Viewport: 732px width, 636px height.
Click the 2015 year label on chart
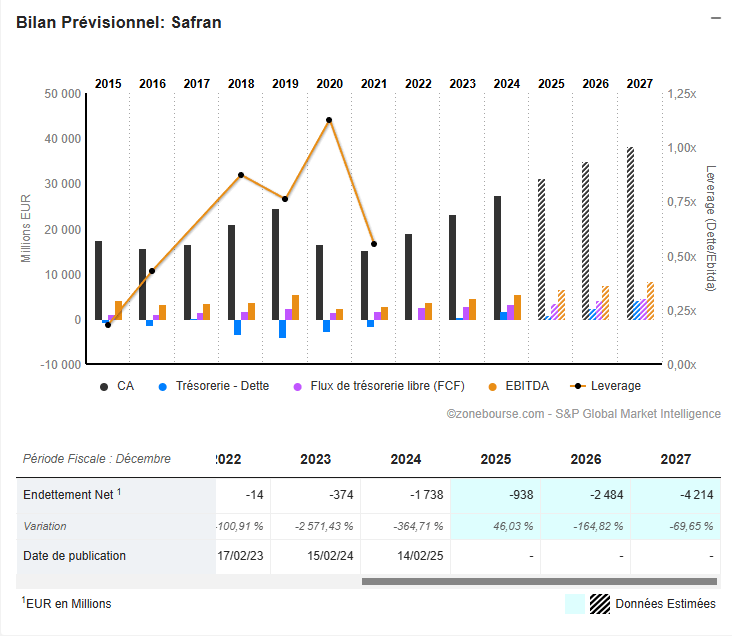pyautogui.click(x=108, y=84)
